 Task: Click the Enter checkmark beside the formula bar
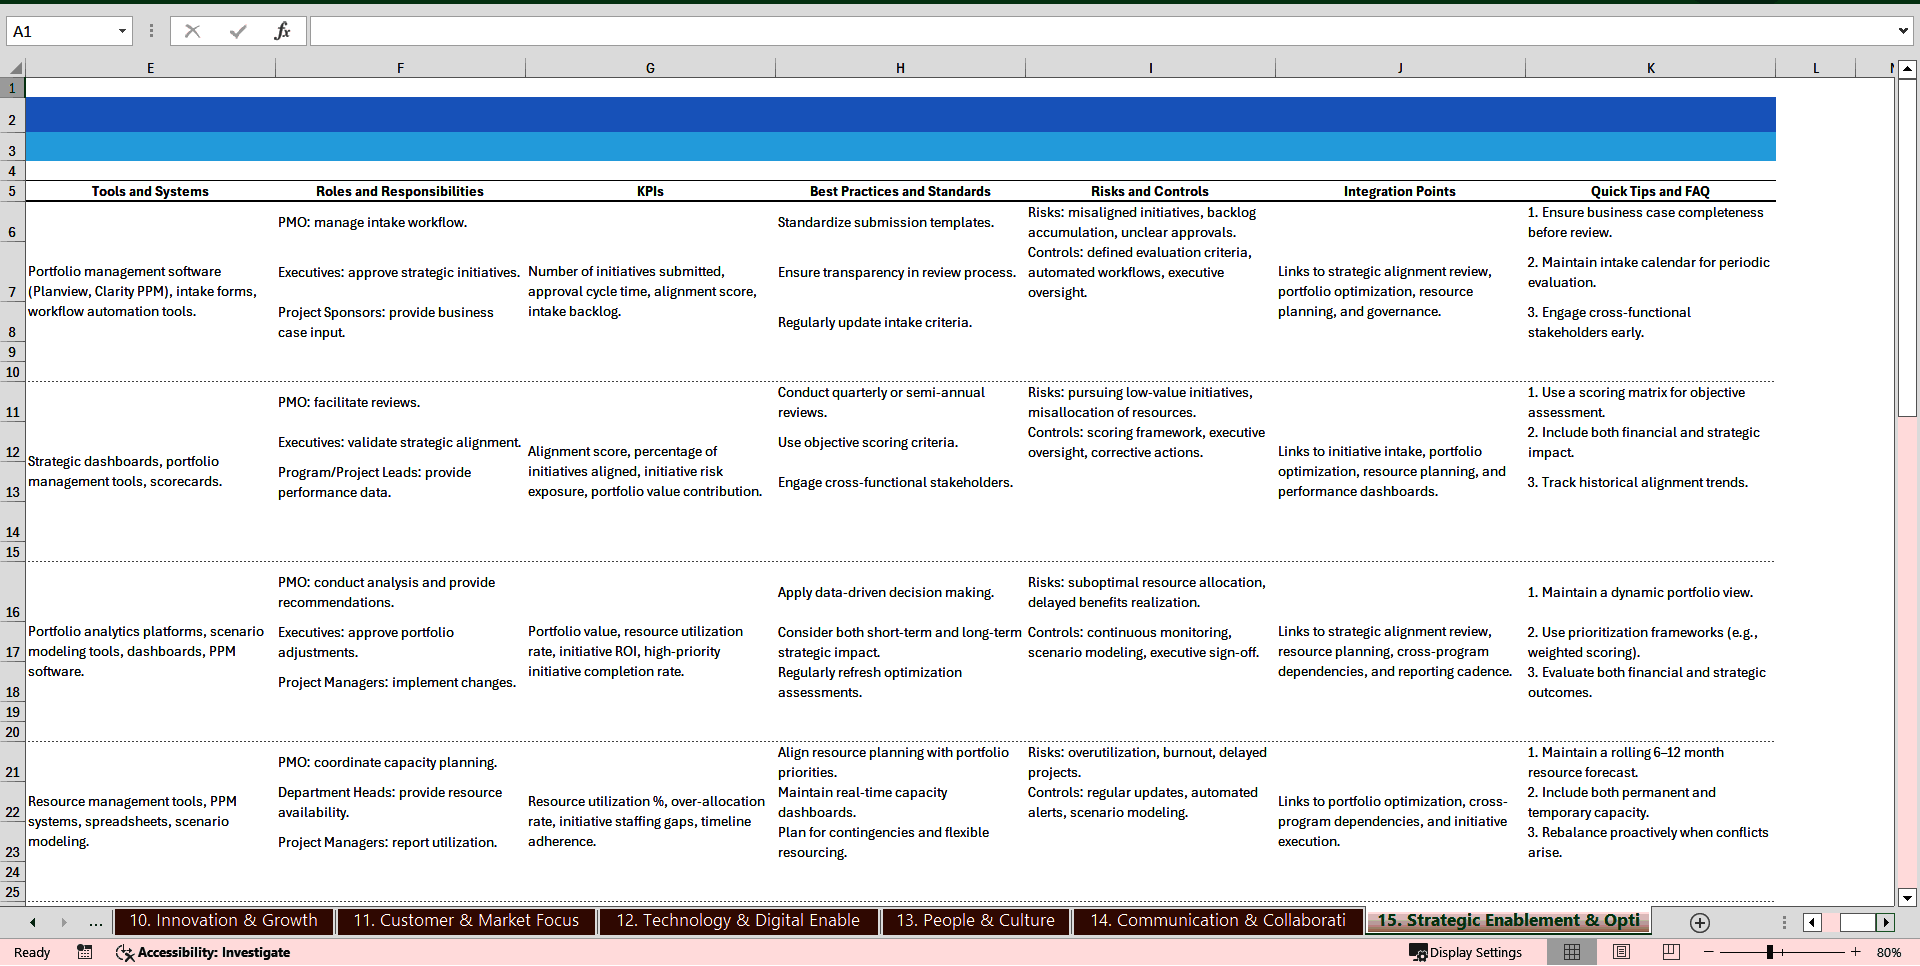click(238, 31)
